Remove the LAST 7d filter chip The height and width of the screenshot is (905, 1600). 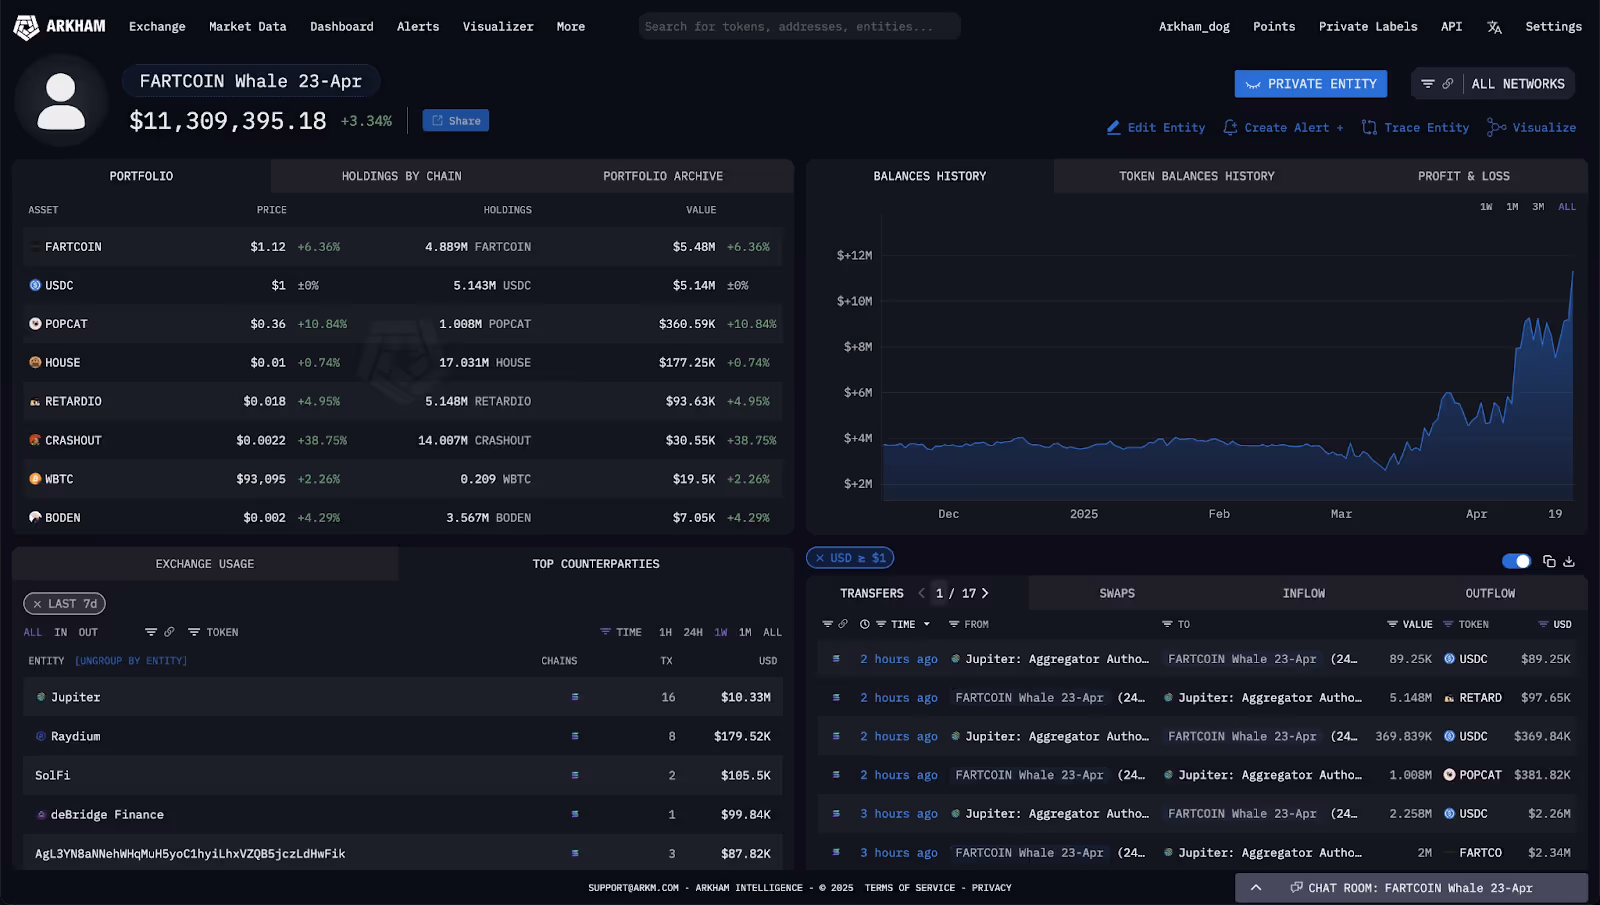pyautogui.click(x=37, y=604)
